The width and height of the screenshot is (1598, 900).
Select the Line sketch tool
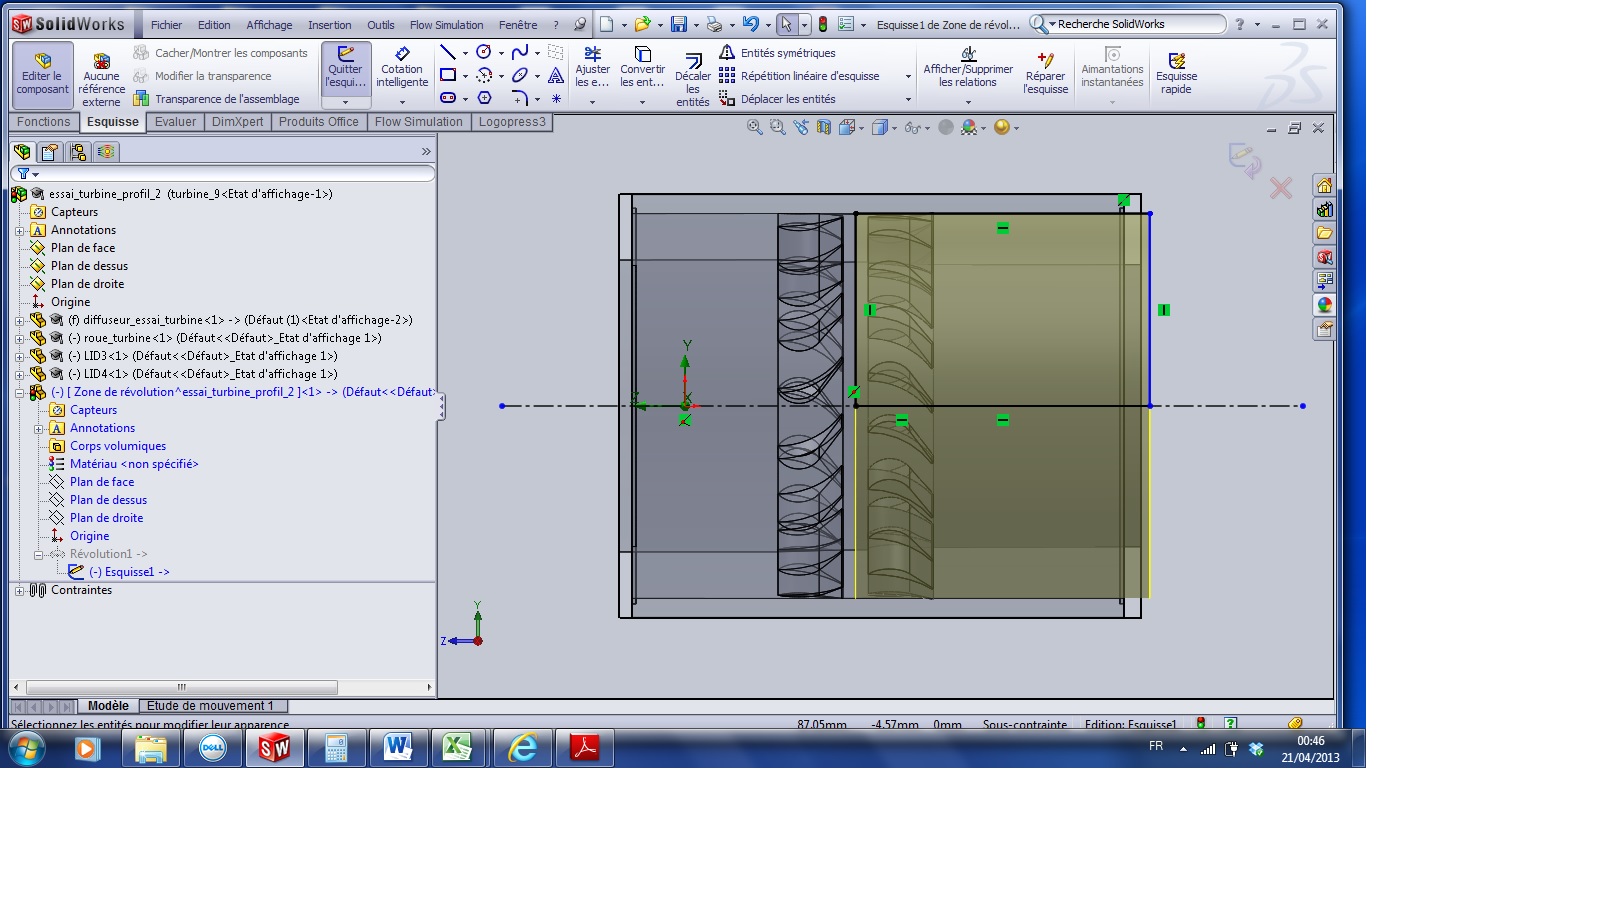(x=447, y=52)
